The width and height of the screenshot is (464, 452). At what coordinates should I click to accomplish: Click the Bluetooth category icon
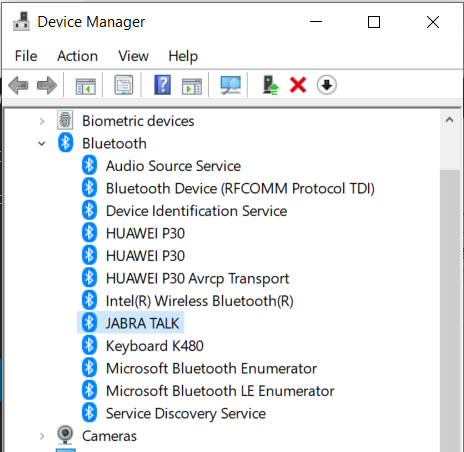(x=65, y=143)
